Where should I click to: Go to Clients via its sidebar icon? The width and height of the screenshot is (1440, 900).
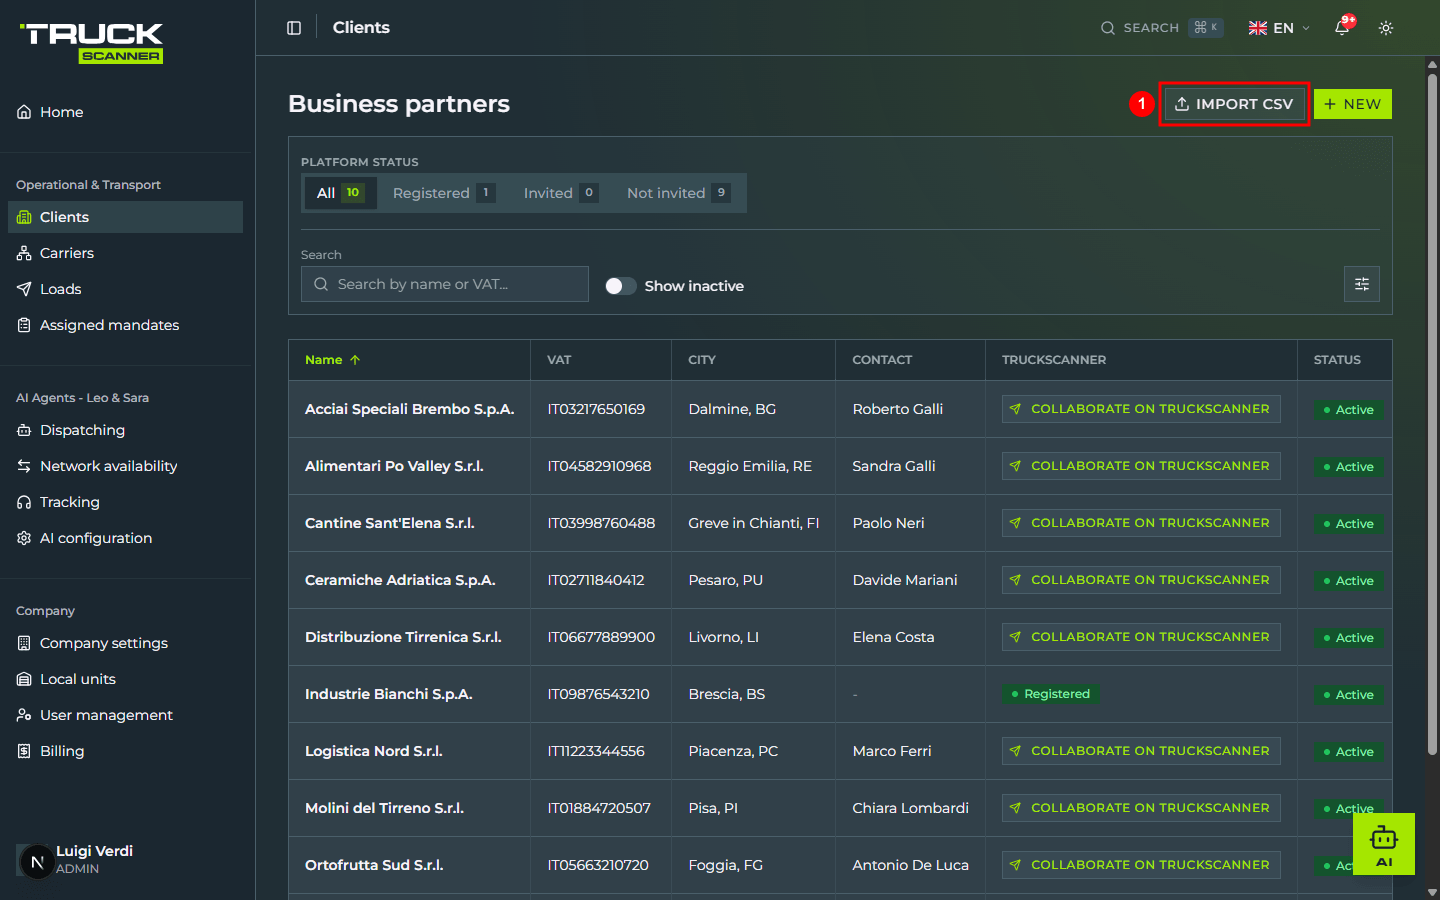24,217
